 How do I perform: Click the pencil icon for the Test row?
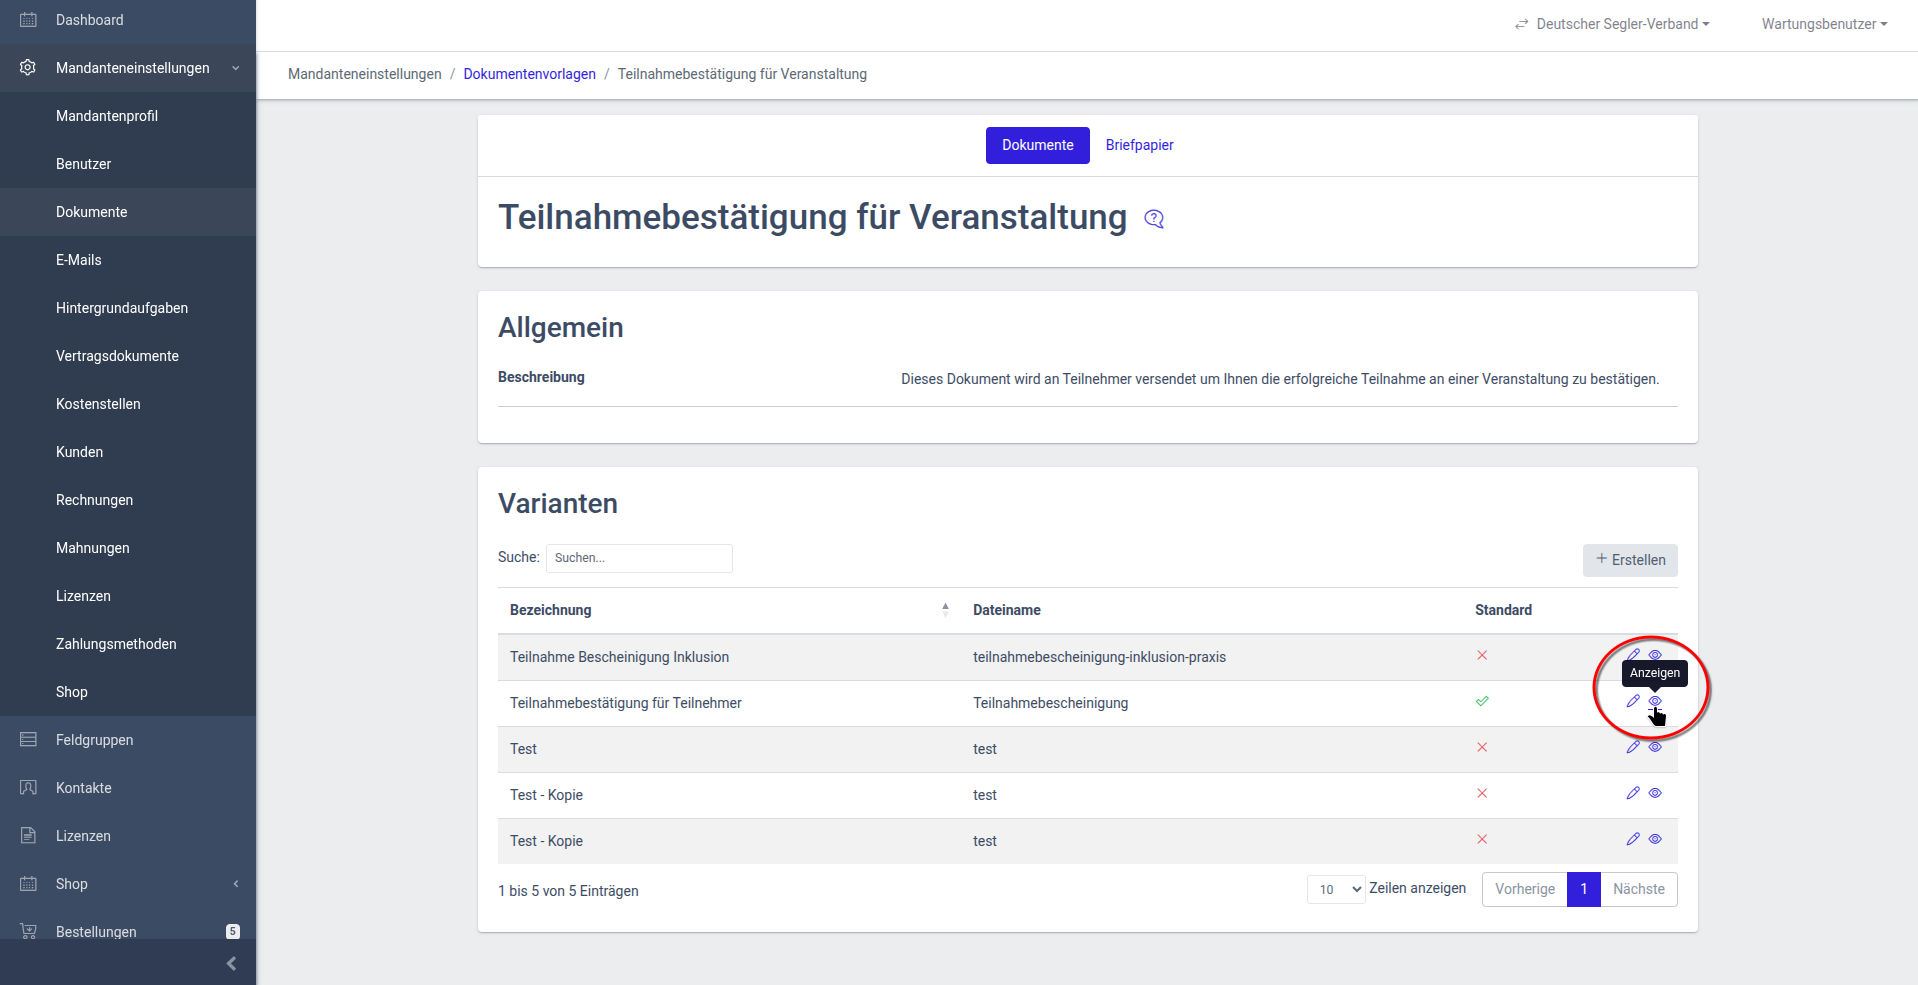(x=1633, y=747)
